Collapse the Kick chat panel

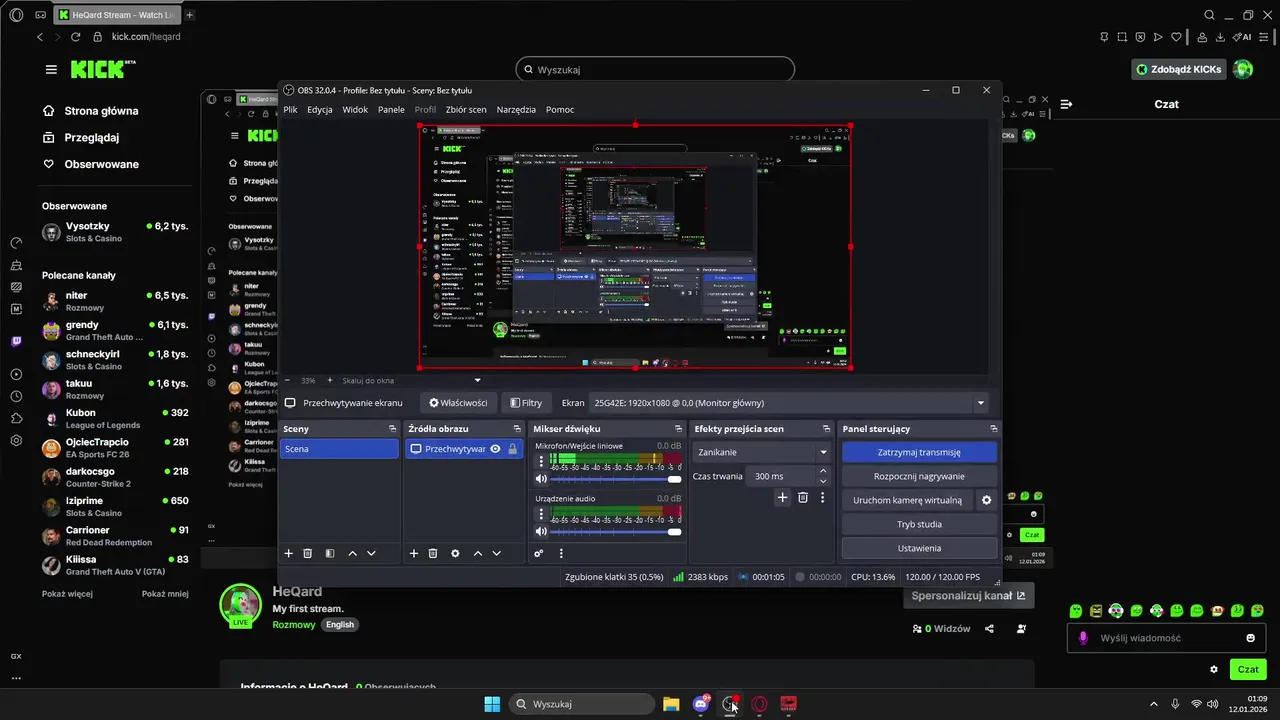(x=1067, y=104)
